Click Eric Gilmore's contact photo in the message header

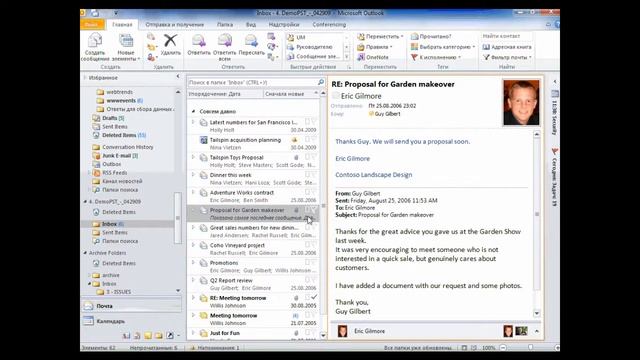(521, 102)
